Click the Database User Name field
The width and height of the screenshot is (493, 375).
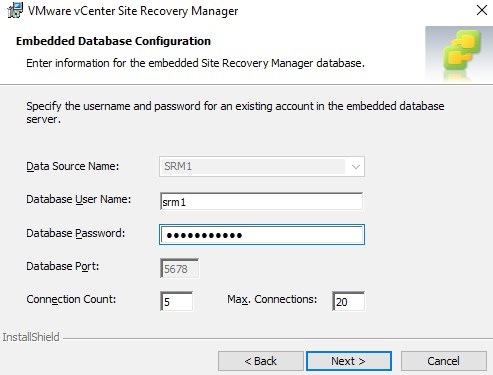coord(262,201)
